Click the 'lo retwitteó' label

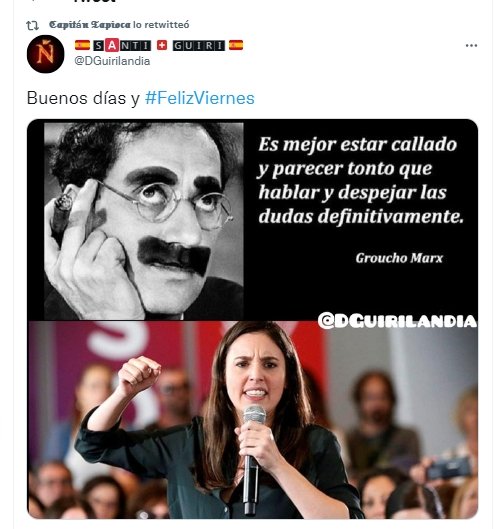point(161,25)
